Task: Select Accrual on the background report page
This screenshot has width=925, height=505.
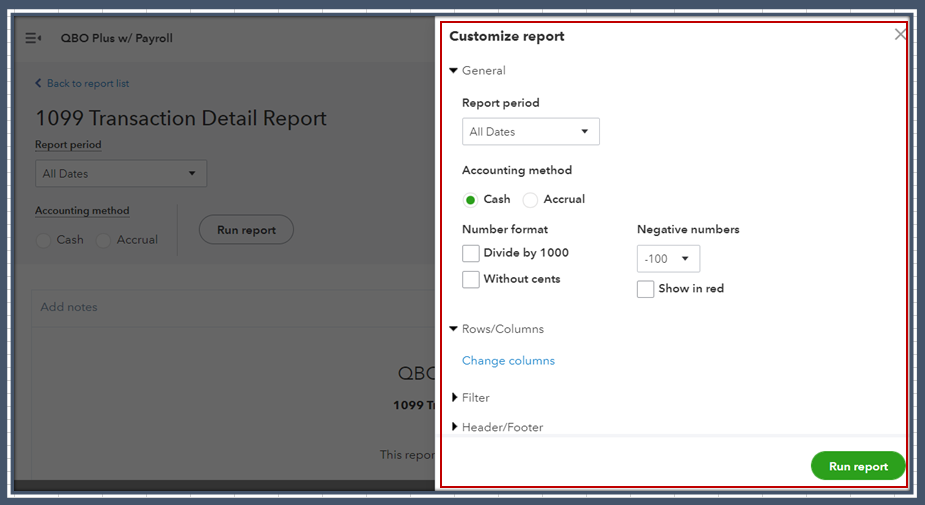Action: pyautogui.click(x=104, y=240)
